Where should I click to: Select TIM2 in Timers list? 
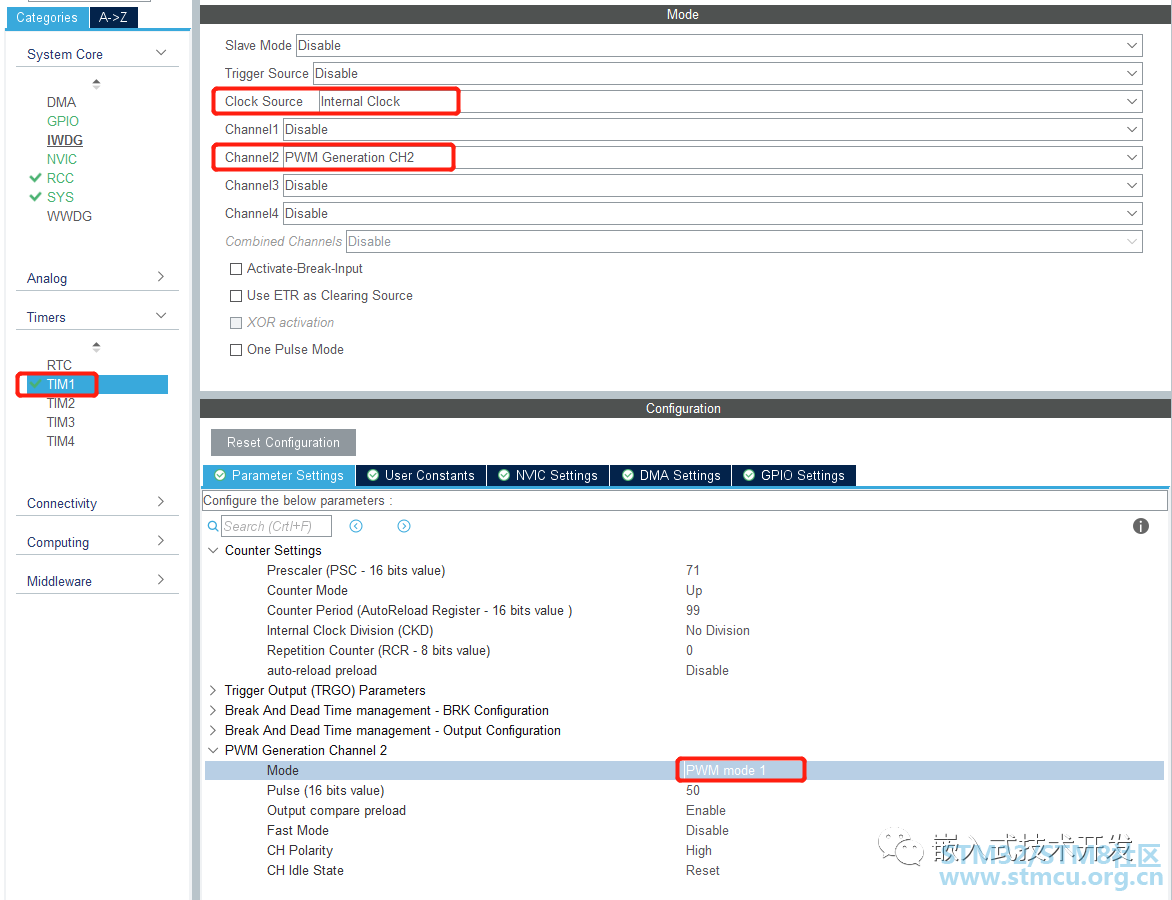point(61,403)
